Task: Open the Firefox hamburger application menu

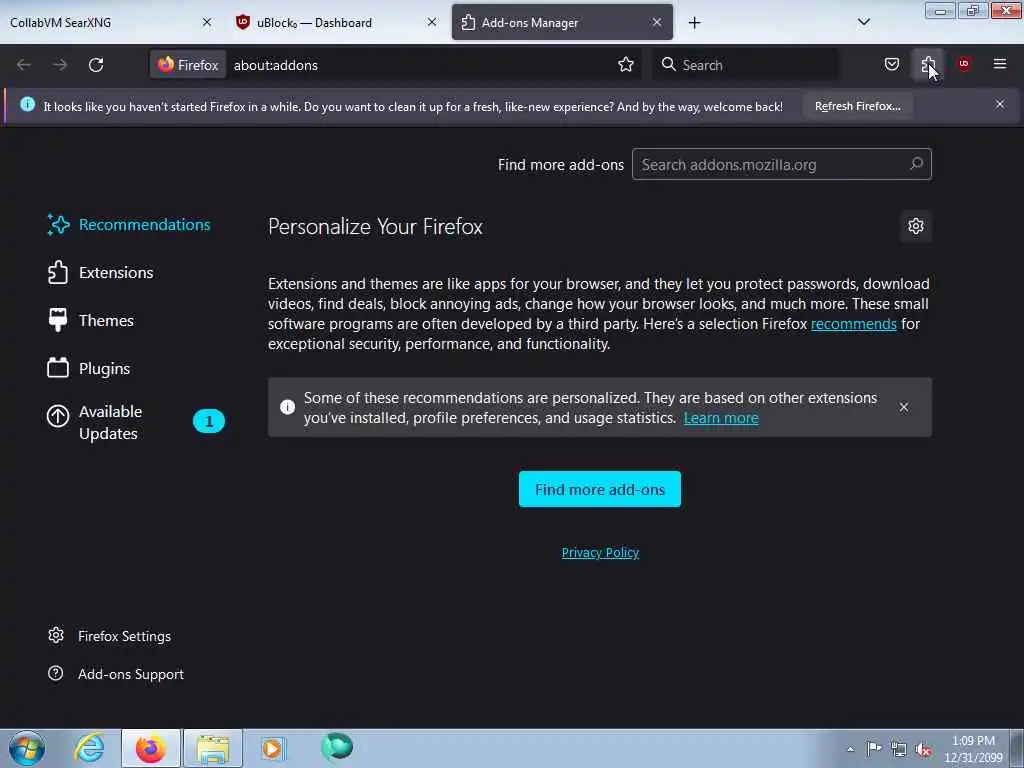Action: (1000, 64)
